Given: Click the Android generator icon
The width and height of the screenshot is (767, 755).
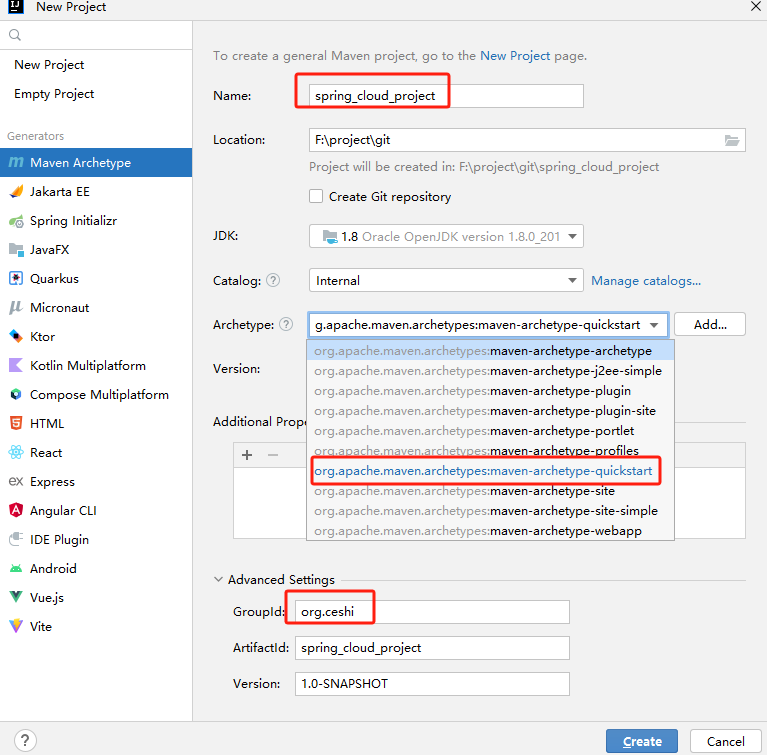Looking at the screenshot, I should tap(16, 569).
